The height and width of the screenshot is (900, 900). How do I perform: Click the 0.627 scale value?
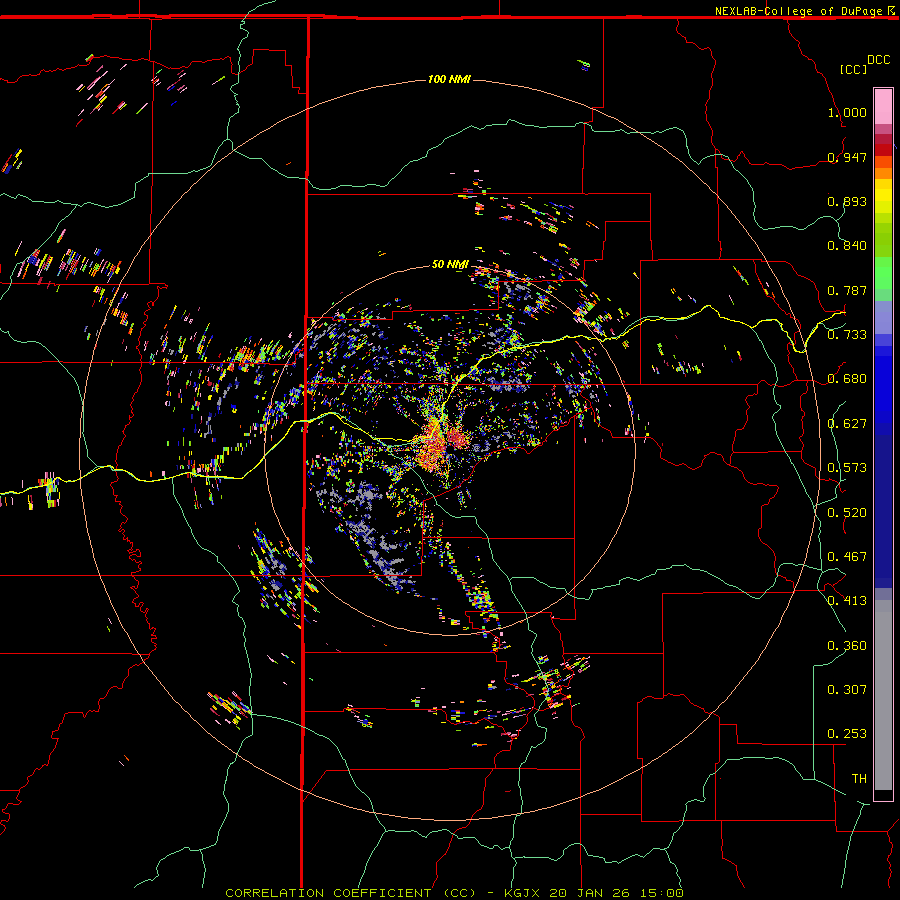(x=847, y=424)
